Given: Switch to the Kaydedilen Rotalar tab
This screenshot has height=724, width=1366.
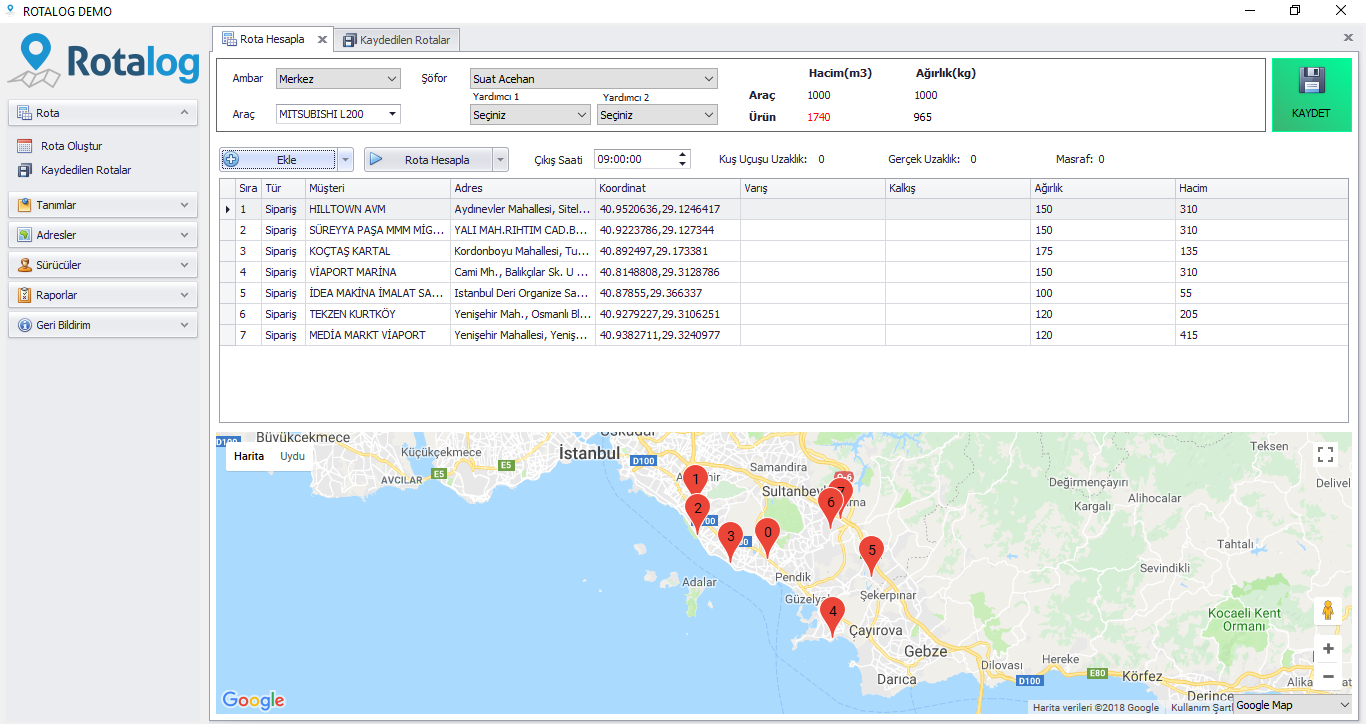Looking at the screenshot, I should coord(396,40).
